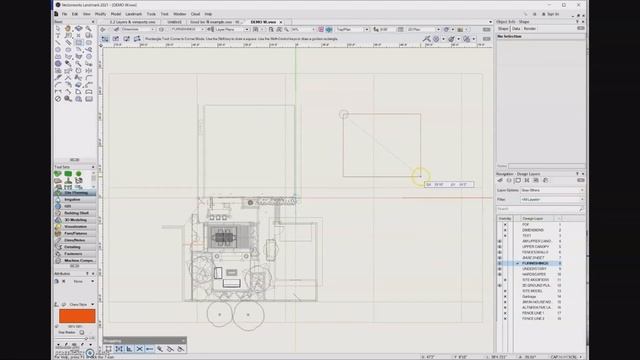Open the Filter dropdown in Navigation

(552, 200)
